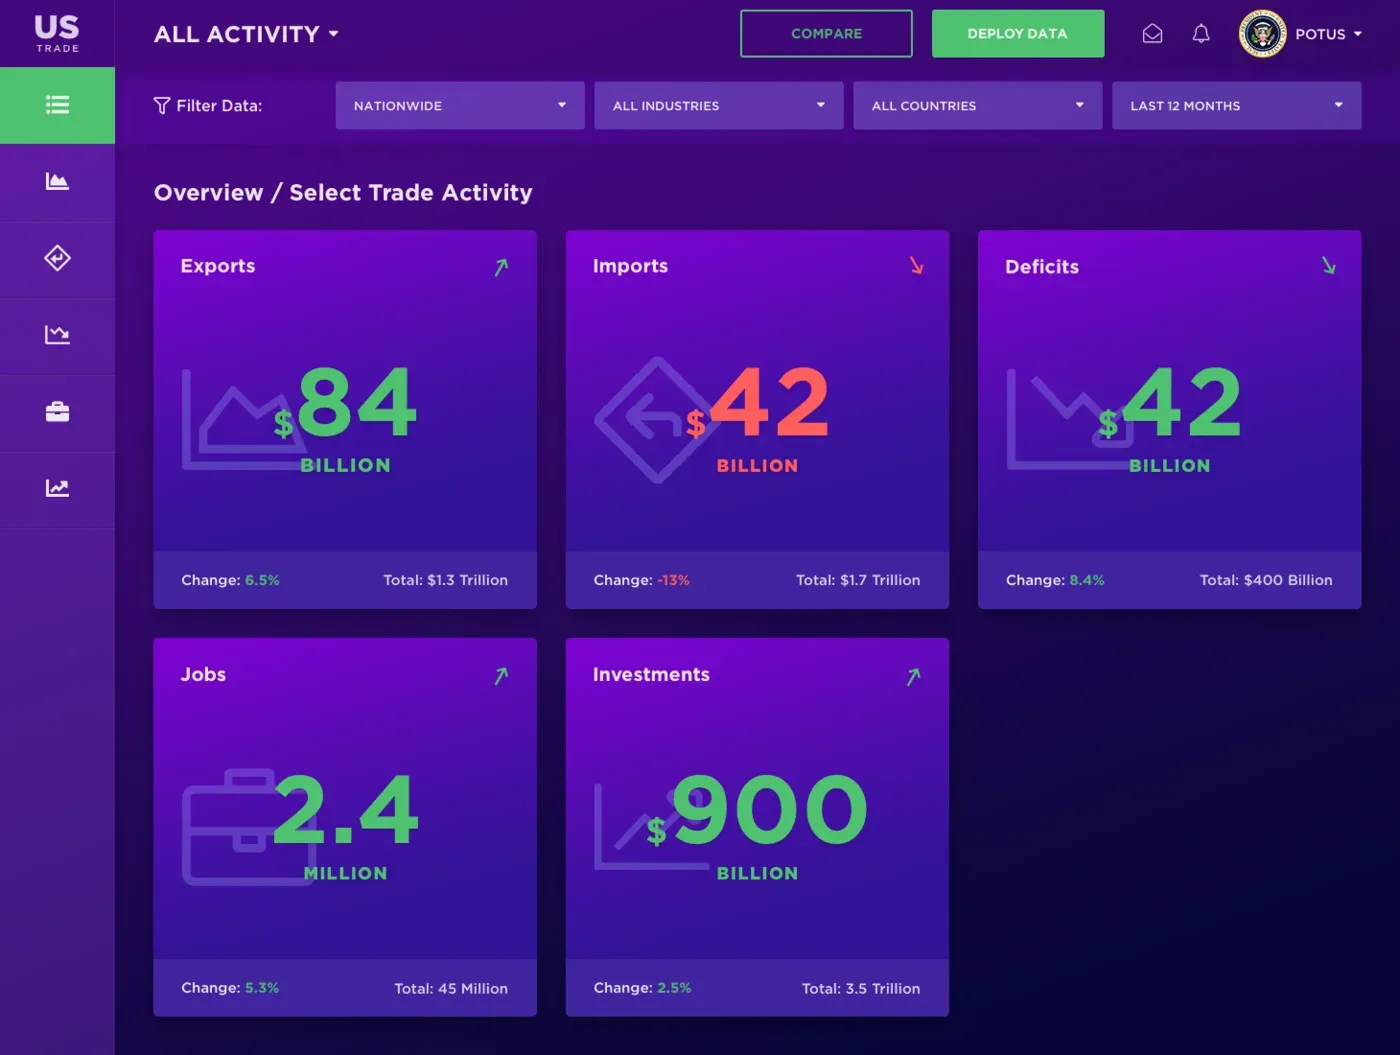Image resolution: width=1400 pixels, height=1055 pixels.
Task: Click the Deploy Data button
Action: click(1018, 34)
